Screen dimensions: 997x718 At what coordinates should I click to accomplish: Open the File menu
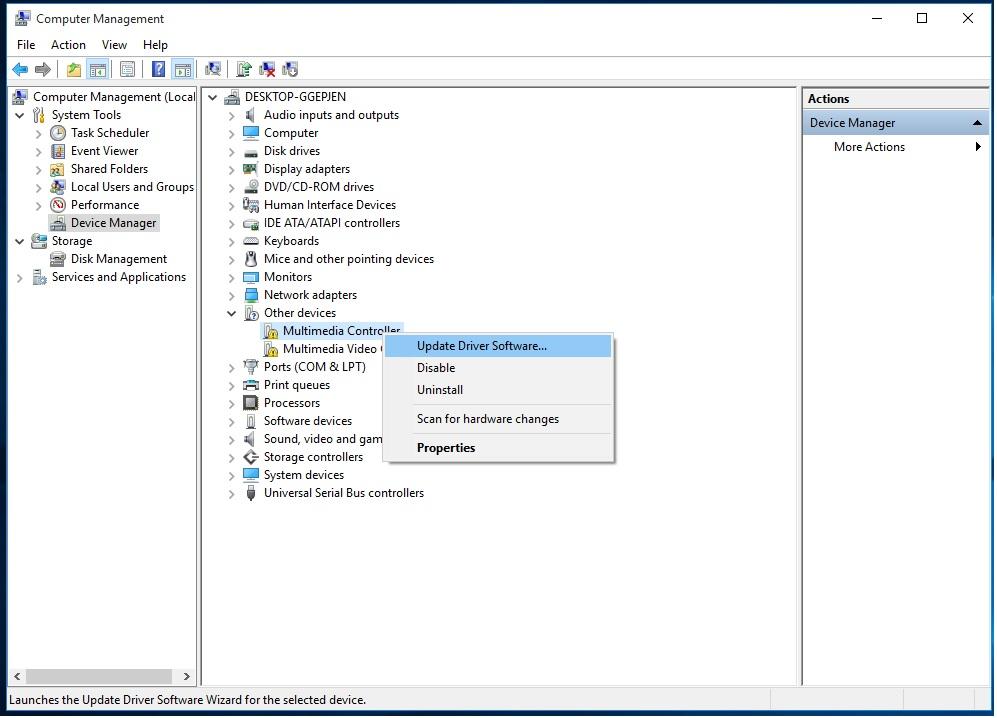[x=26, y=45]
